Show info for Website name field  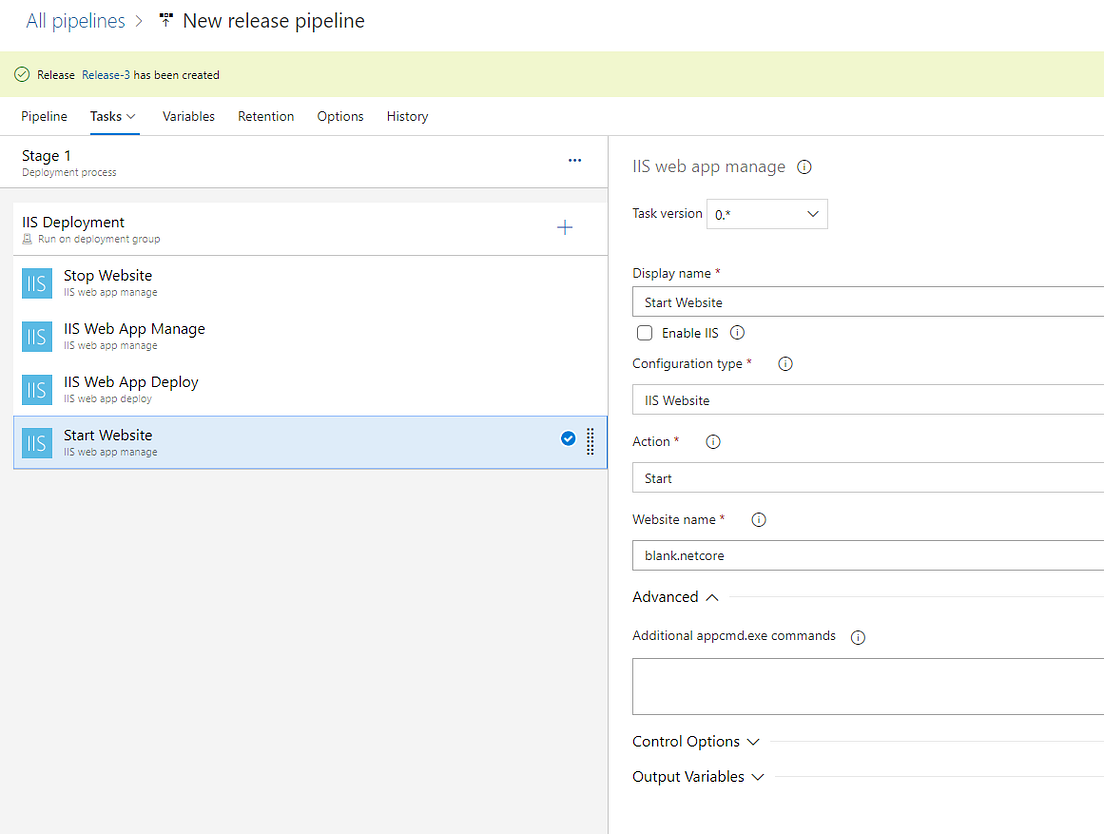coord(758,520)
